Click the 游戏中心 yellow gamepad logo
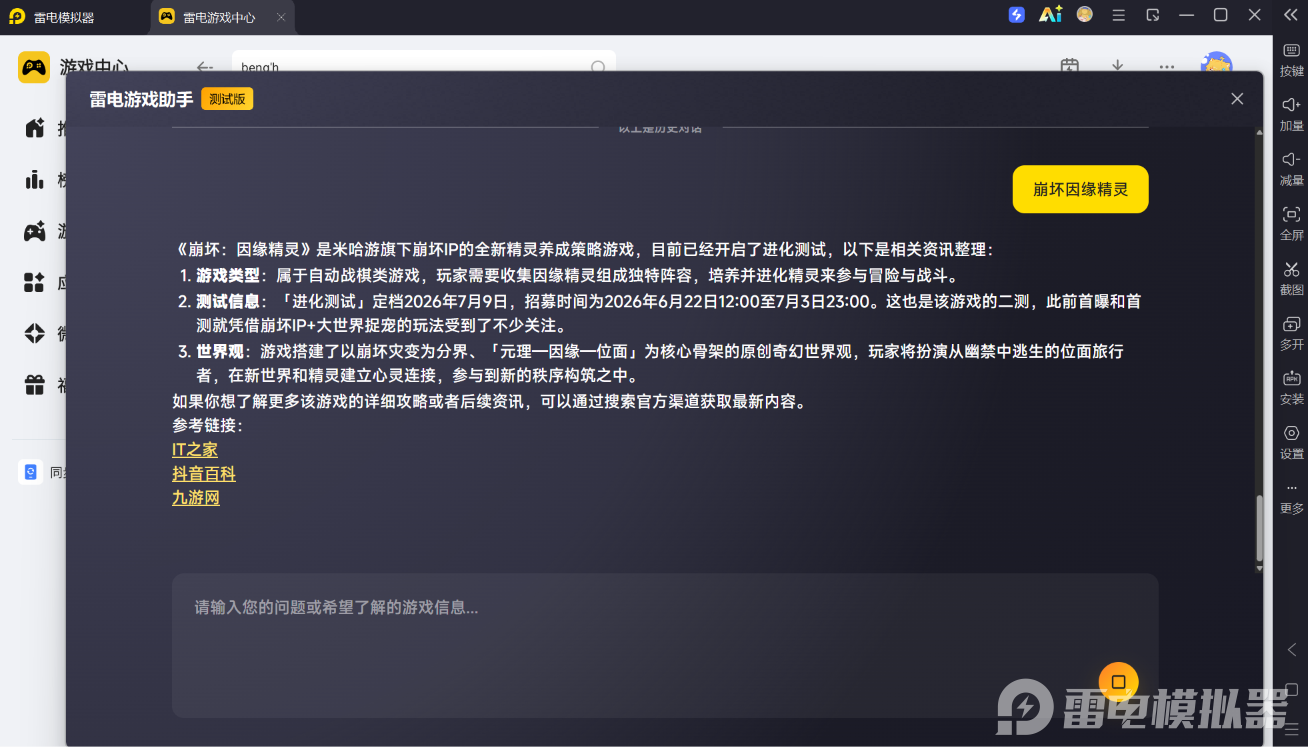This screenshot has width=1308, height=747. (34, 67)
